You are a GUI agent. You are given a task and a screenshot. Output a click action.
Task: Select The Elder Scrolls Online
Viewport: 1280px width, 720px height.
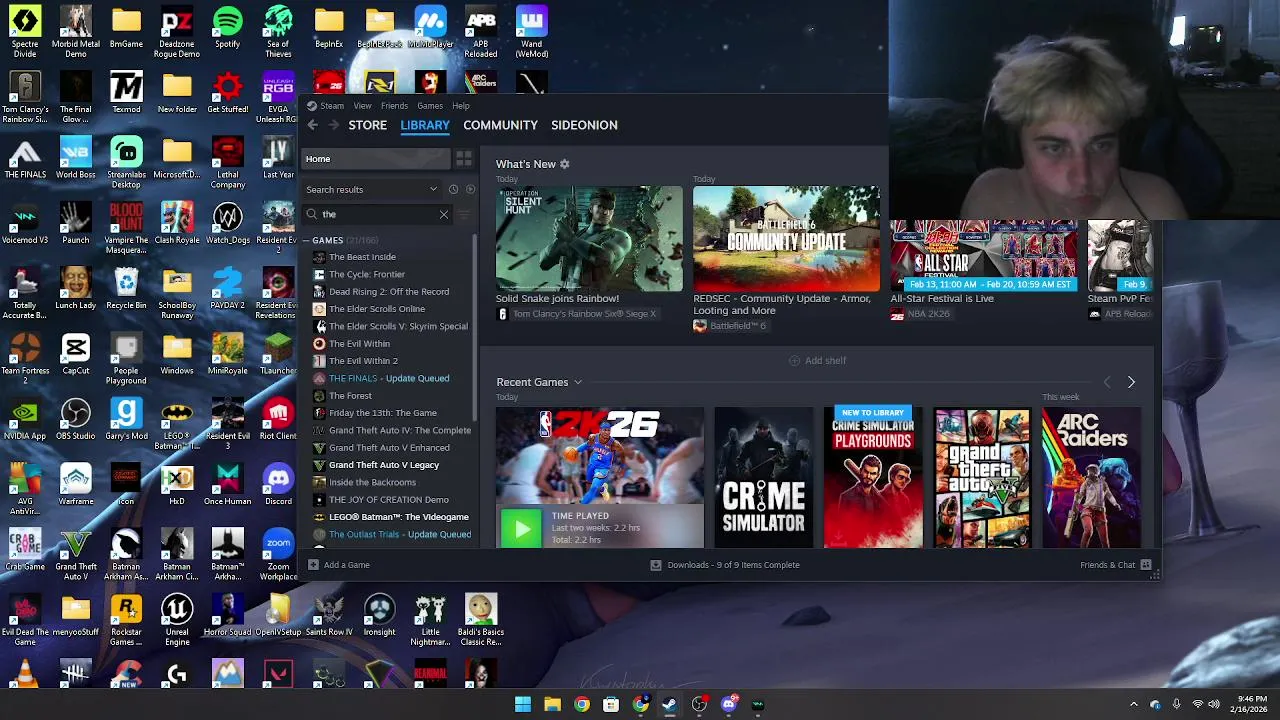(377, 309)
